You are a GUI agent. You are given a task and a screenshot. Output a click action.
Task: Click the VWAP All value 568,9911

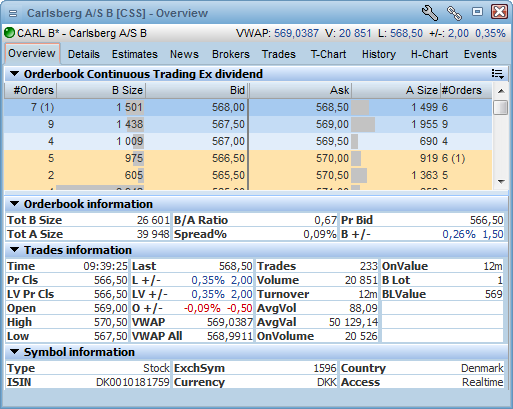point(230,336)
